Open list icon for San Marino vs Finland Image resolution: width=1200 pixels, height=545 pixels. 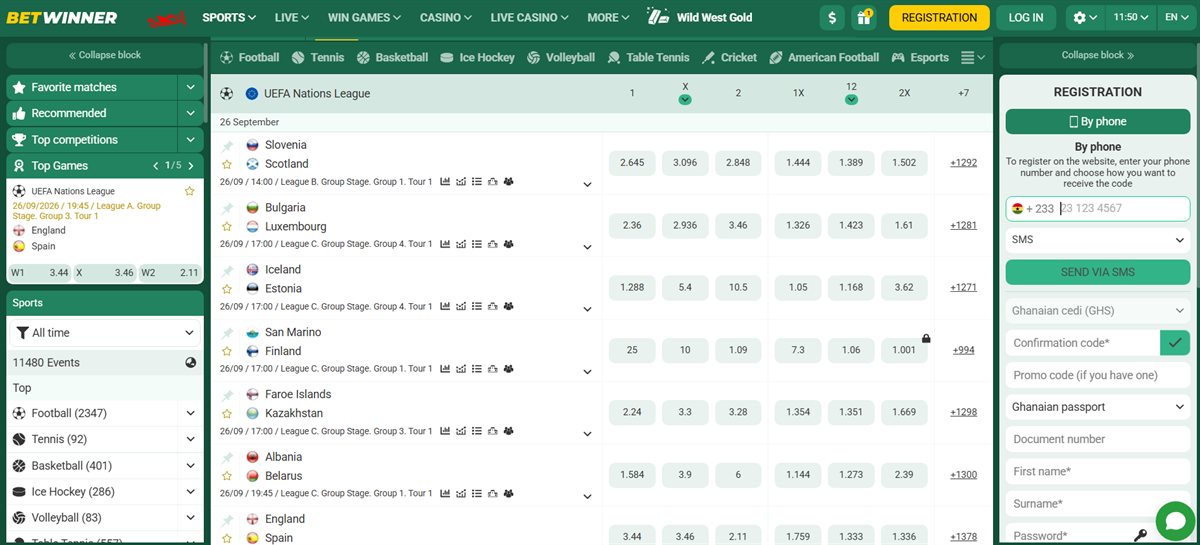[476, 369]
